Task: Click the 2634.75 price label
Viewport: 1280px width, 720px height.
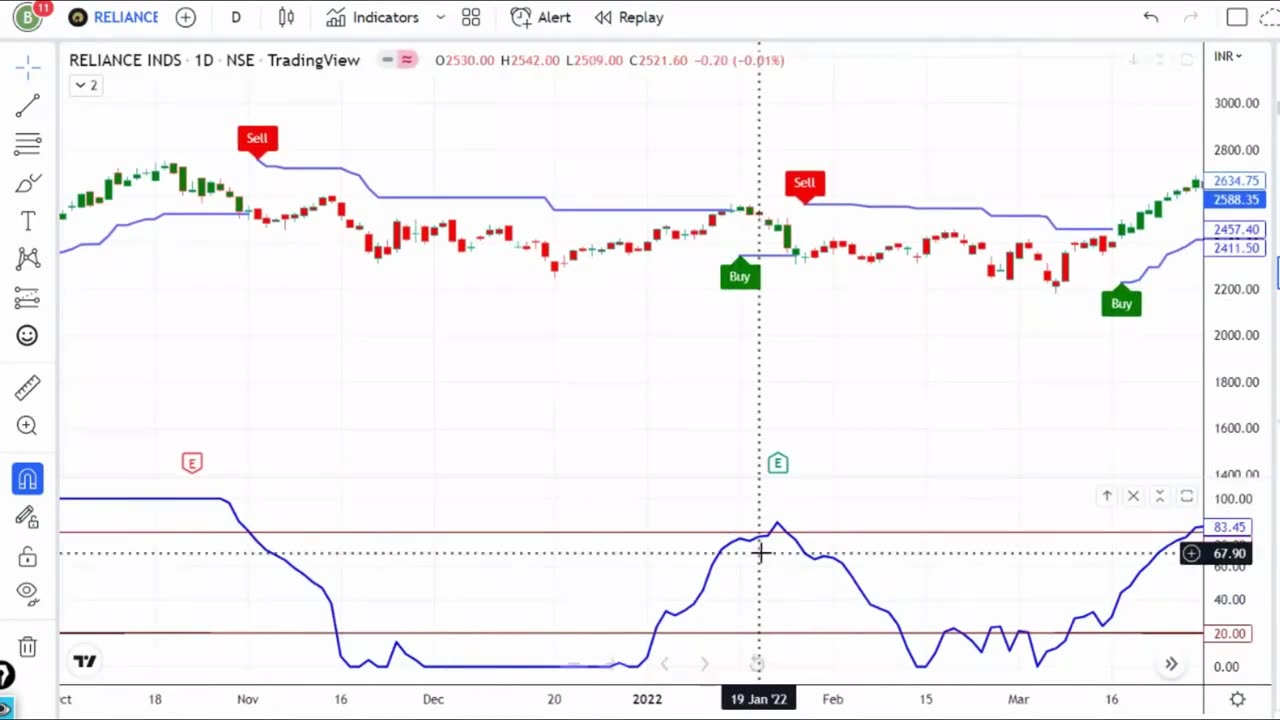Action: point(1235,181)
